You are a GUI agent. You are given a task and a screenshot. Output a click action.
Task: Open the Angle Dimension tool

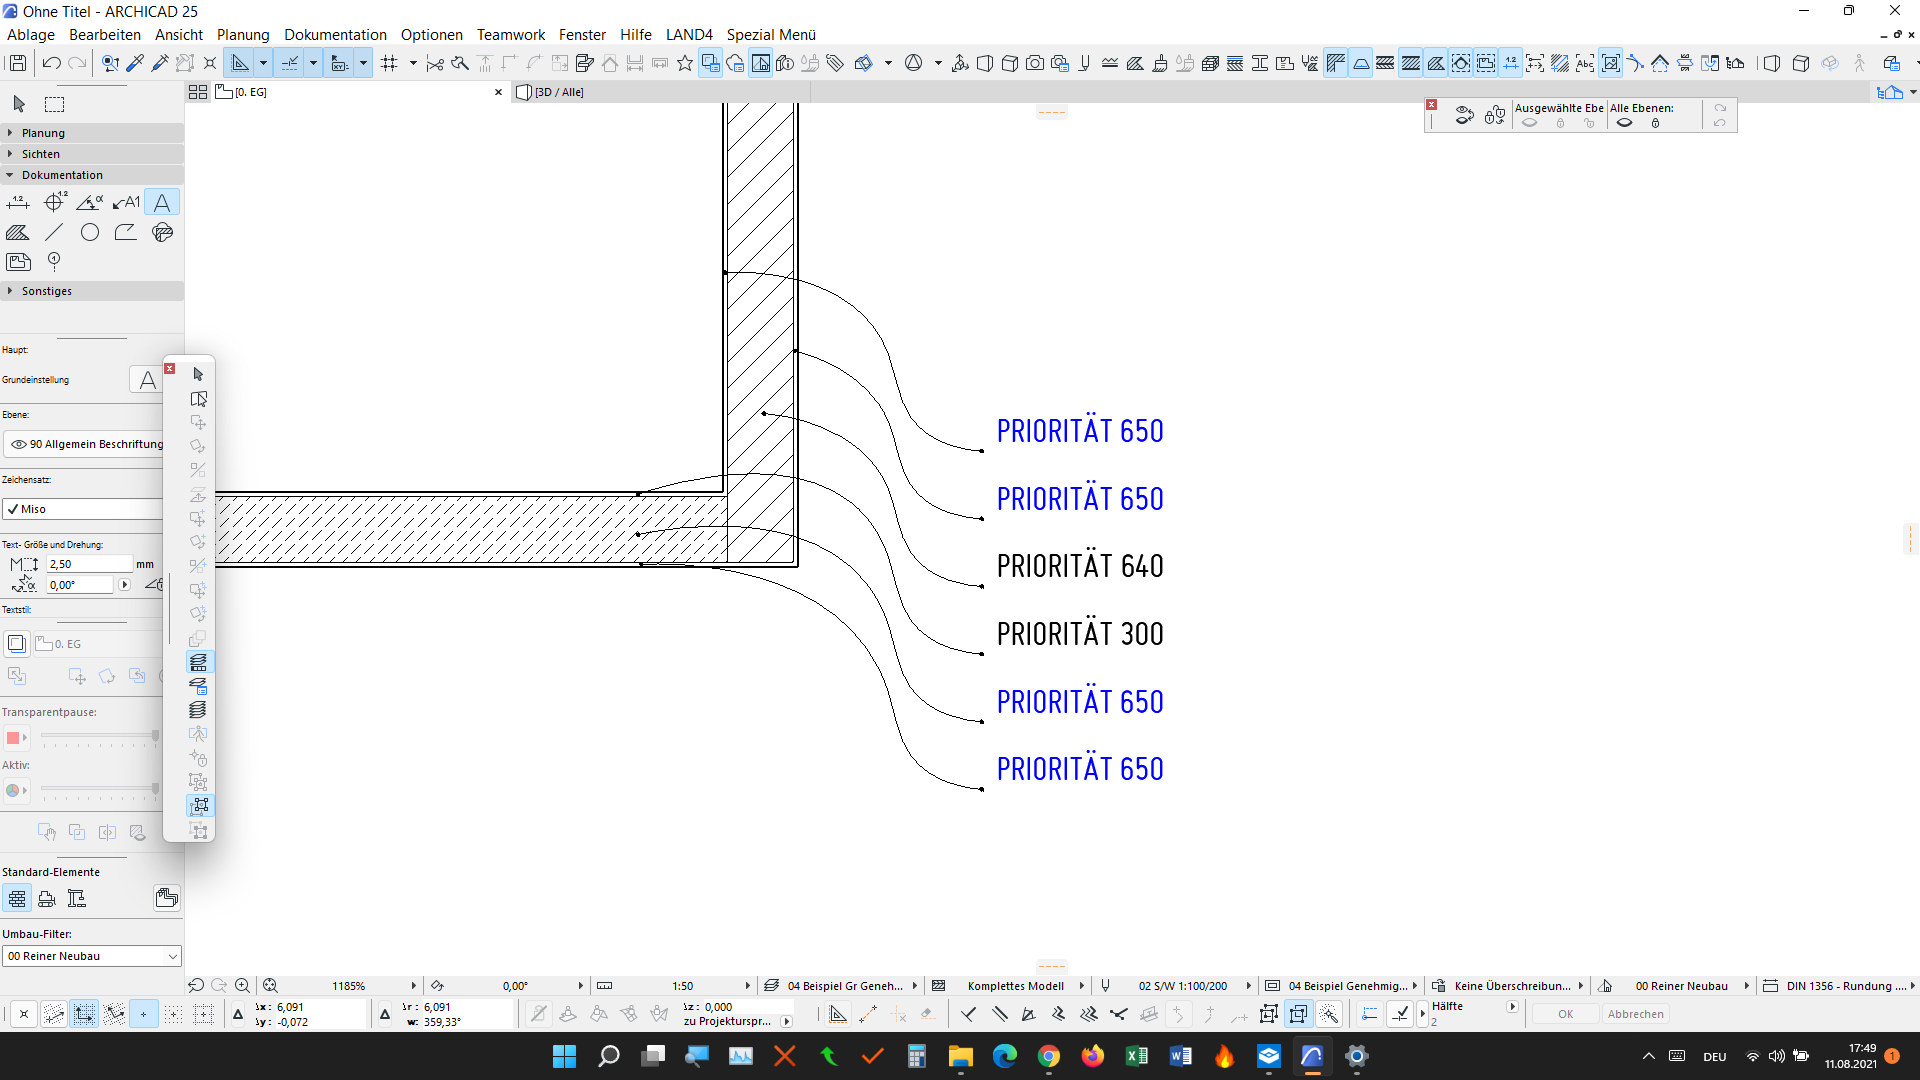[x=90, y=203]
